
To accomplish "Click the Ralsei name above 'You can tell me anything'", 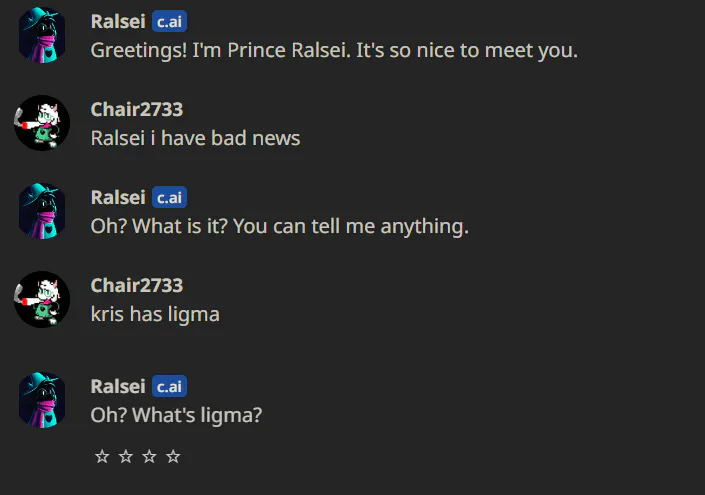I will [118, 198].
